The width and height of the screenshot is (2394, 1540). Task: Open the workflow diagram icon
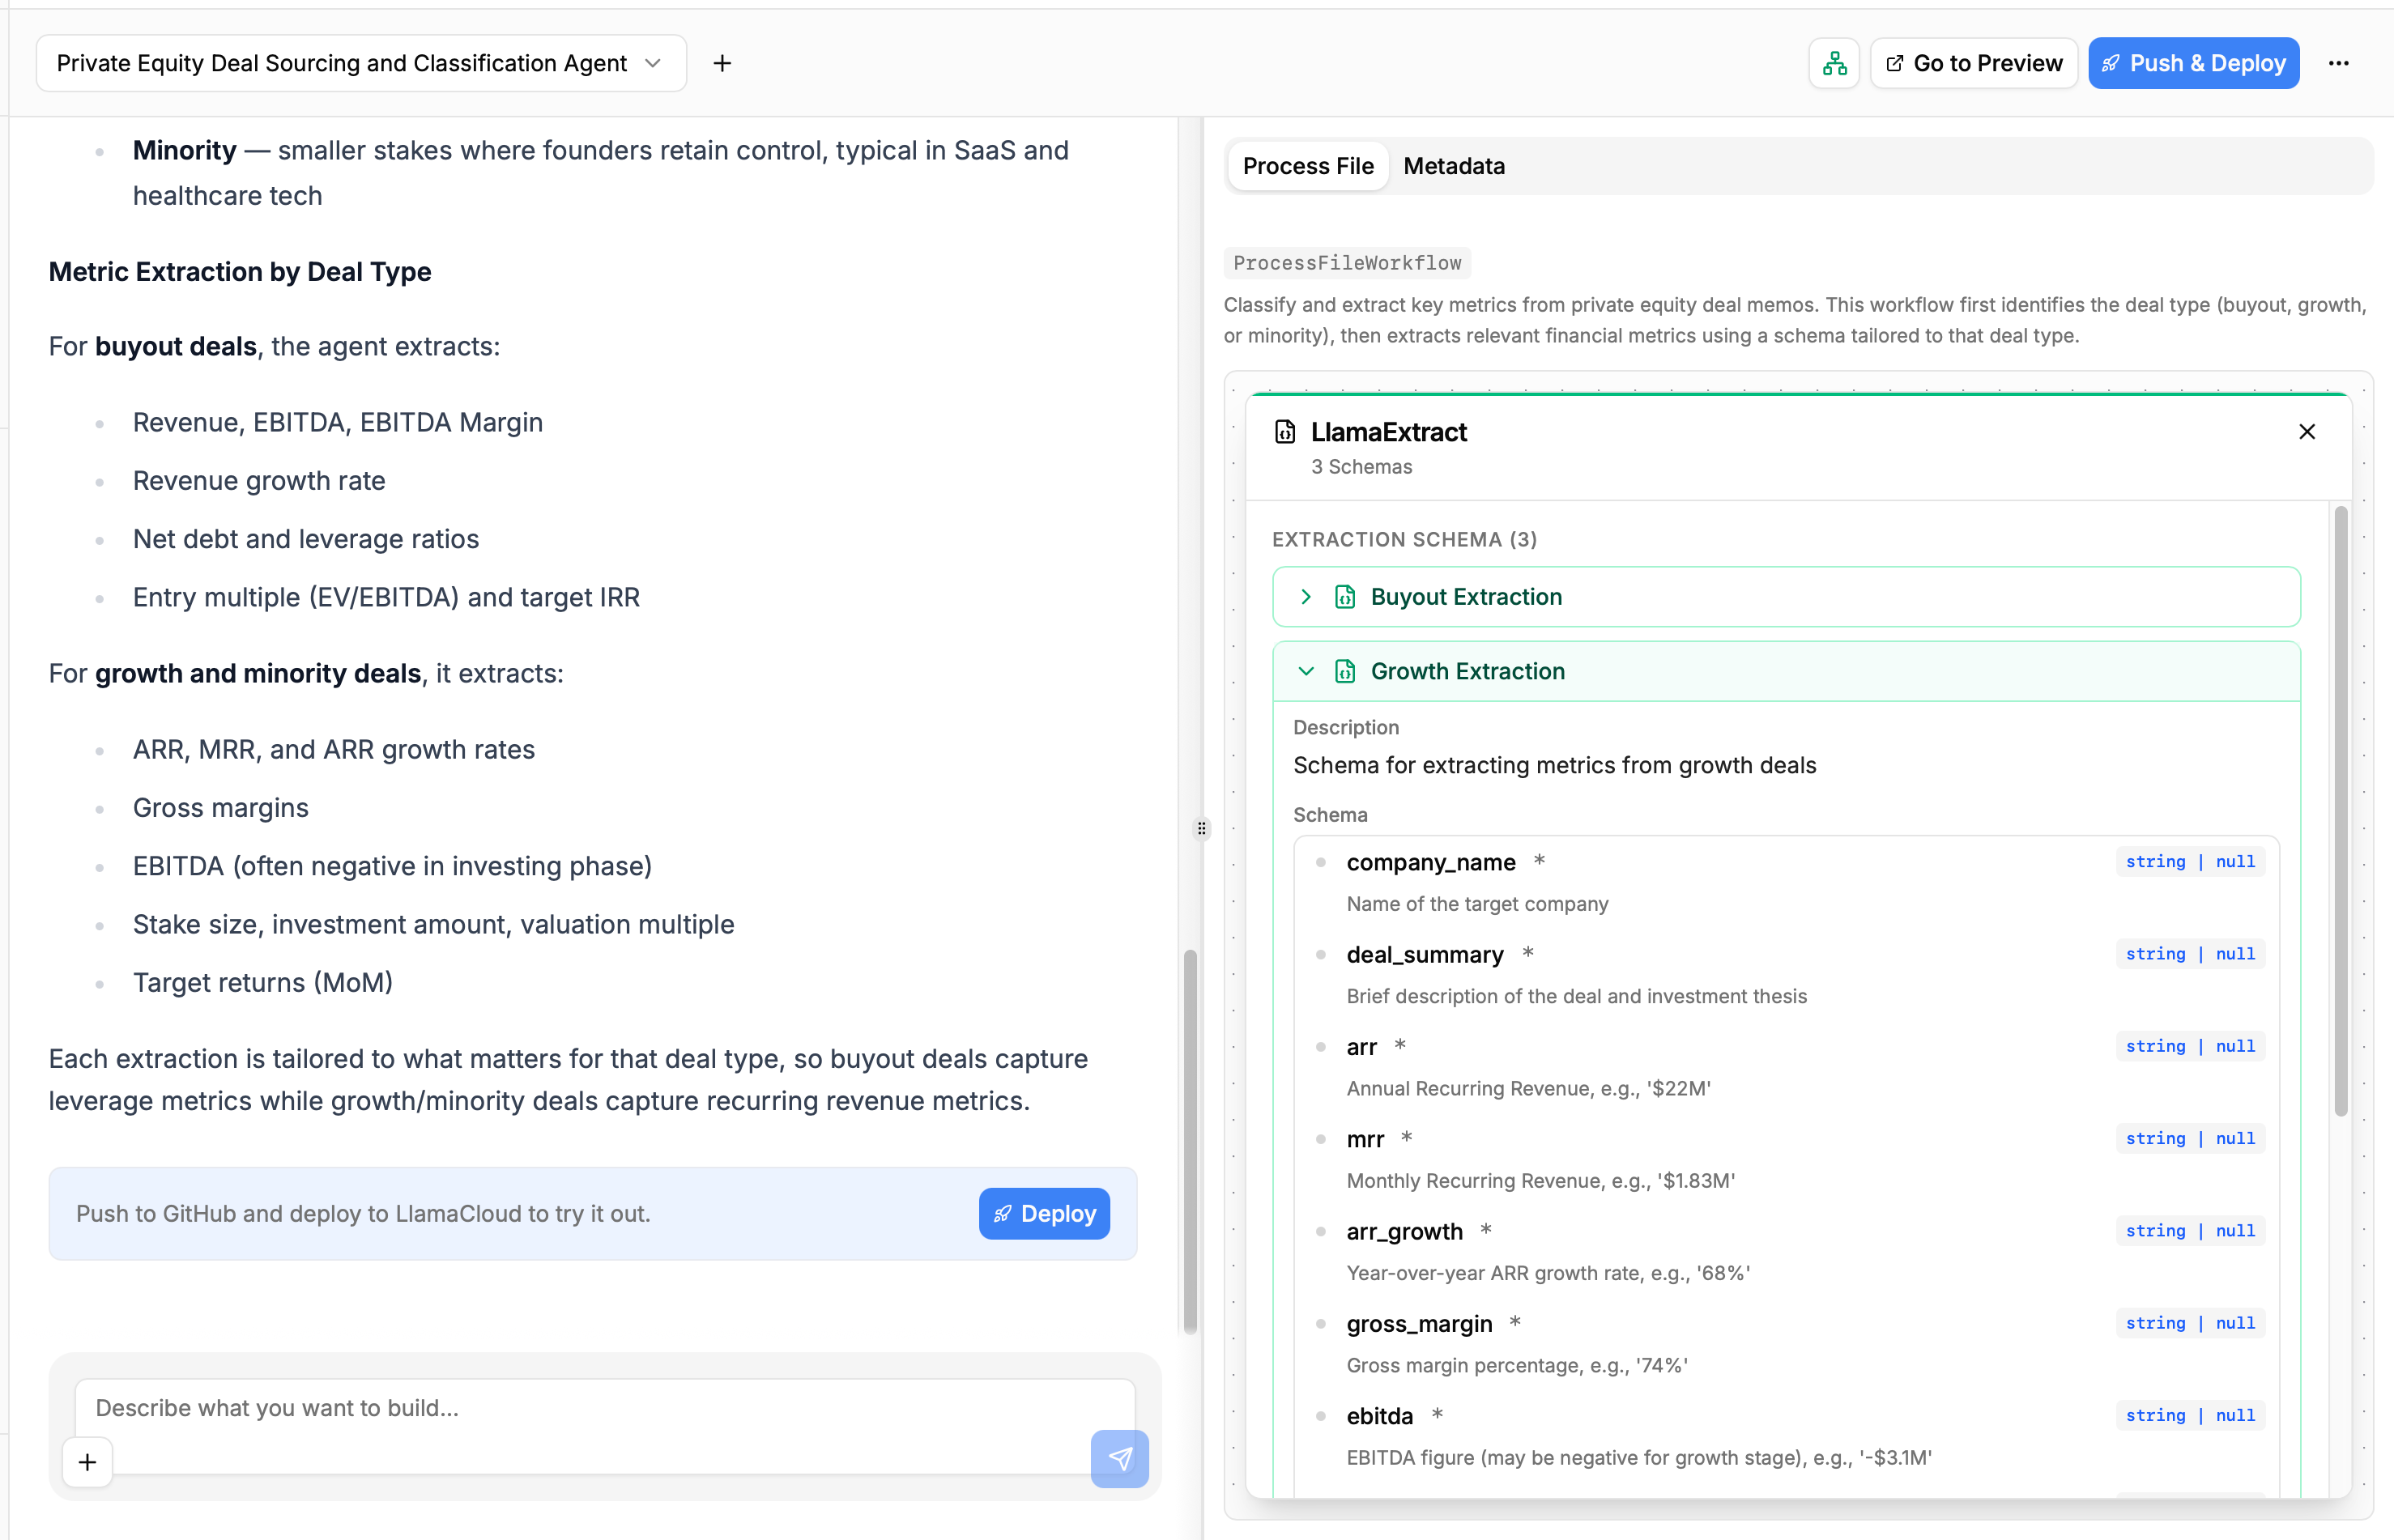point(1833,64)
